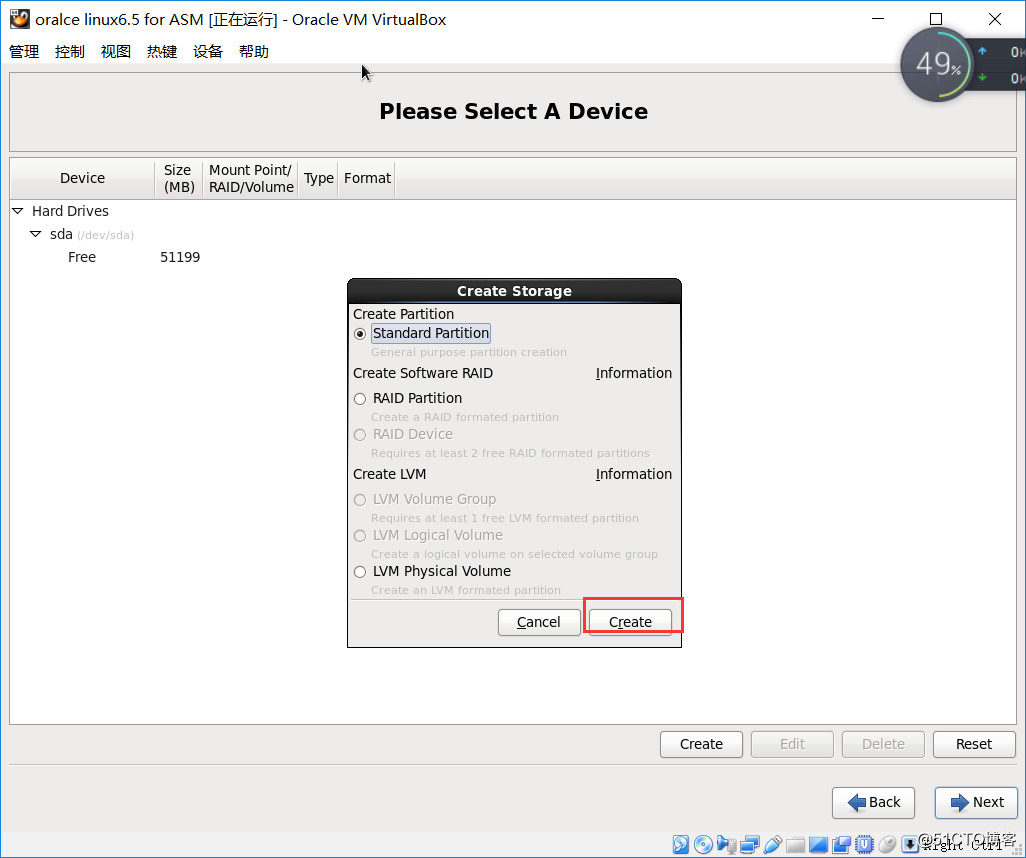Click the disabled Edit button
1026x858 pixels.
(x=792, y=744)
